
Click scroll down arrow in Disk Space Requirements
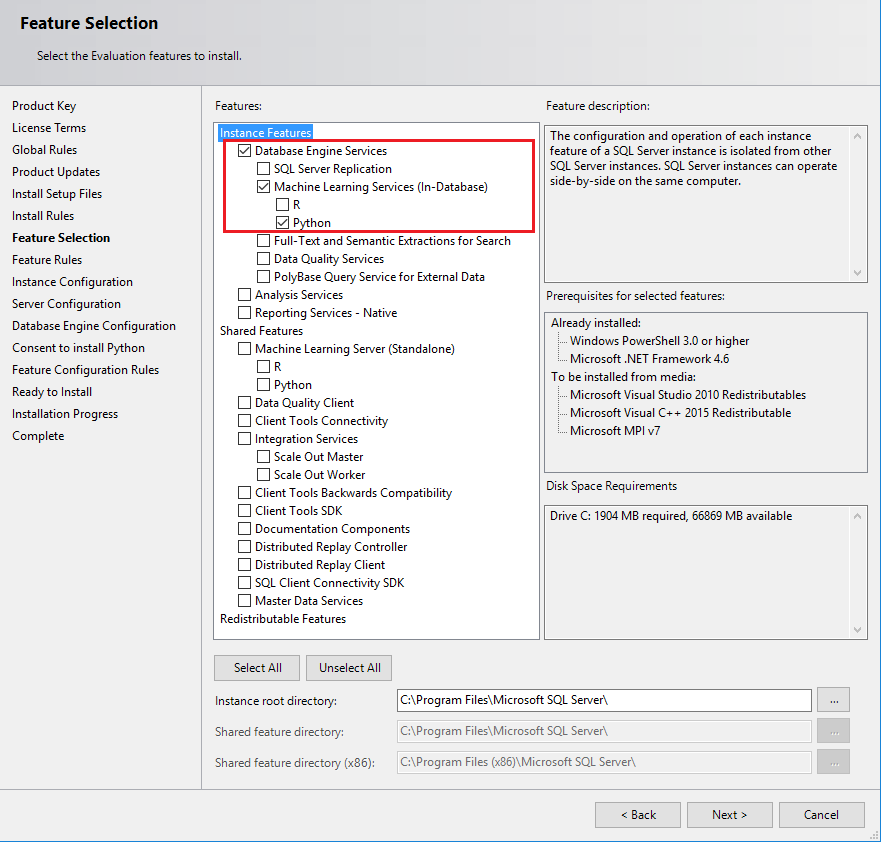[x=857, y=630]
